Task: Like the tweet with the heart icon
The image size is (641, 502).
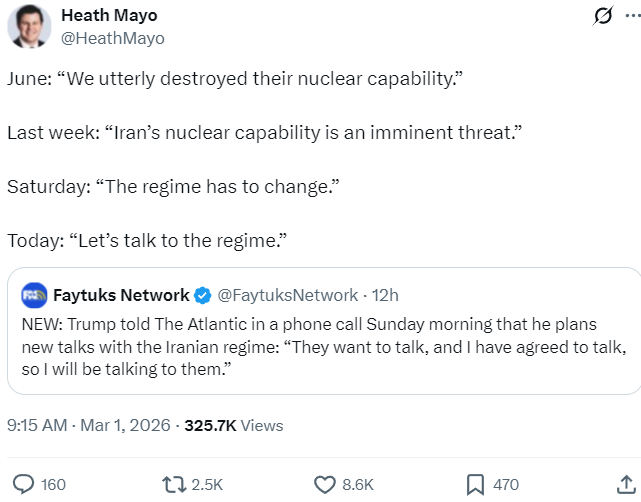Action: point(325,484)
